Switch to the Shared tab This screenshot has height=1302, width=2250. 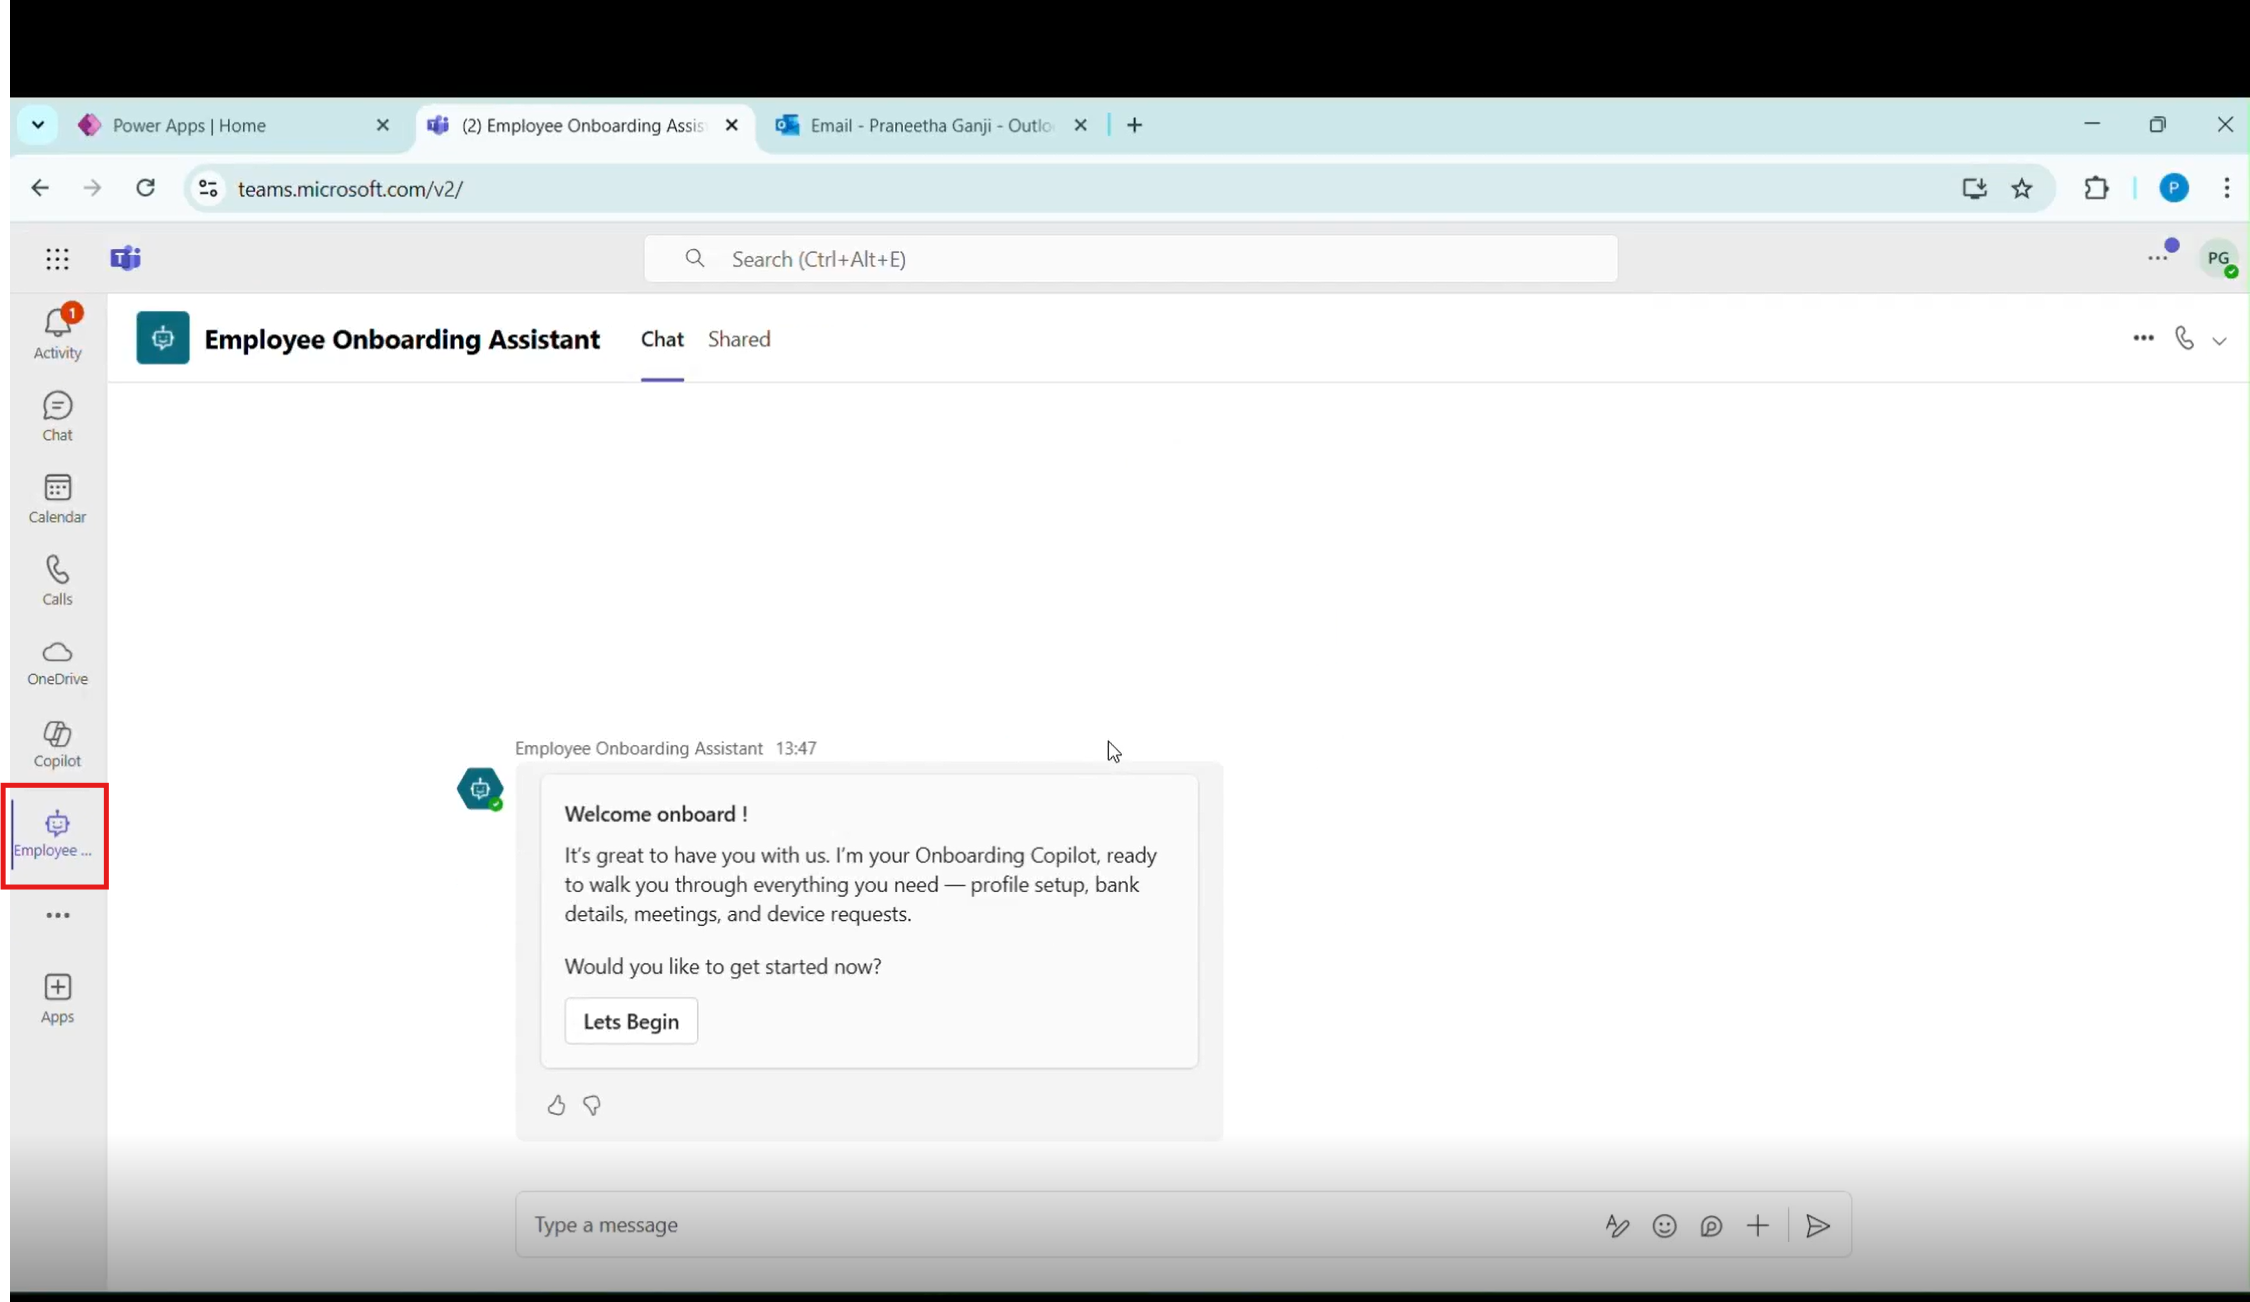(739, 339)
